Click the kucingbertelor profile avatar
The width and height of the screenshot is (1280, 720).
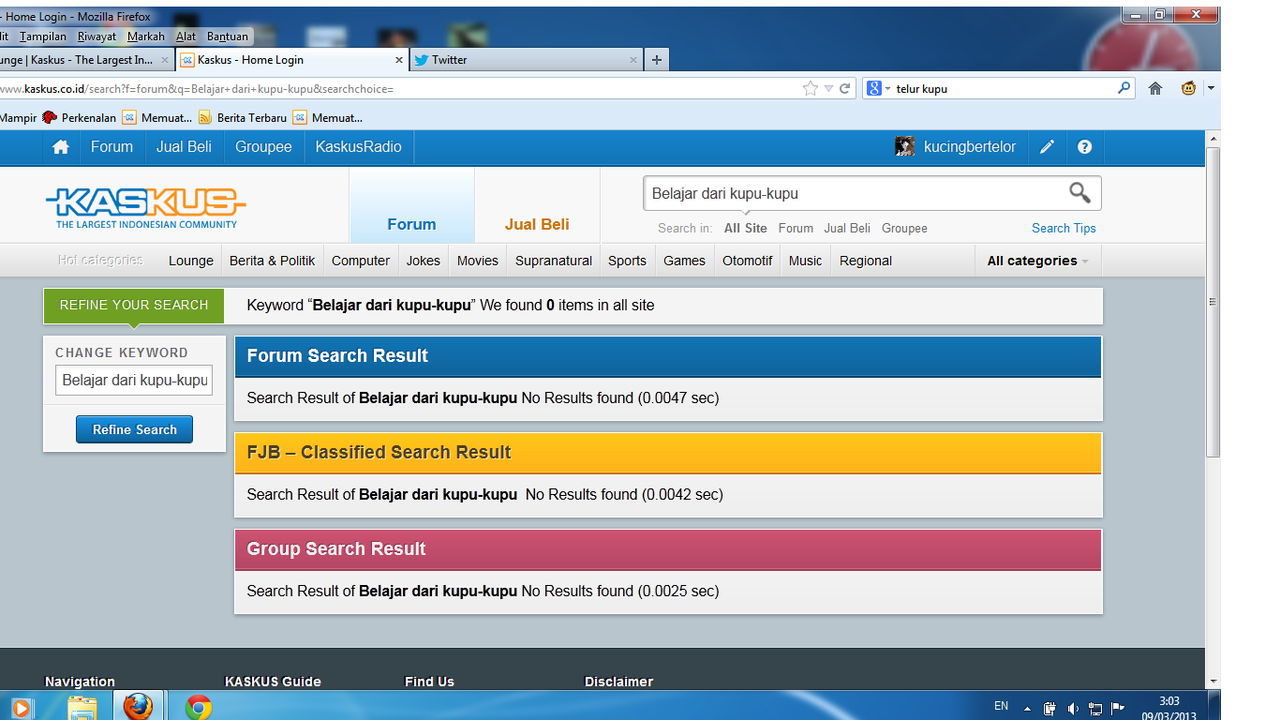905,147
